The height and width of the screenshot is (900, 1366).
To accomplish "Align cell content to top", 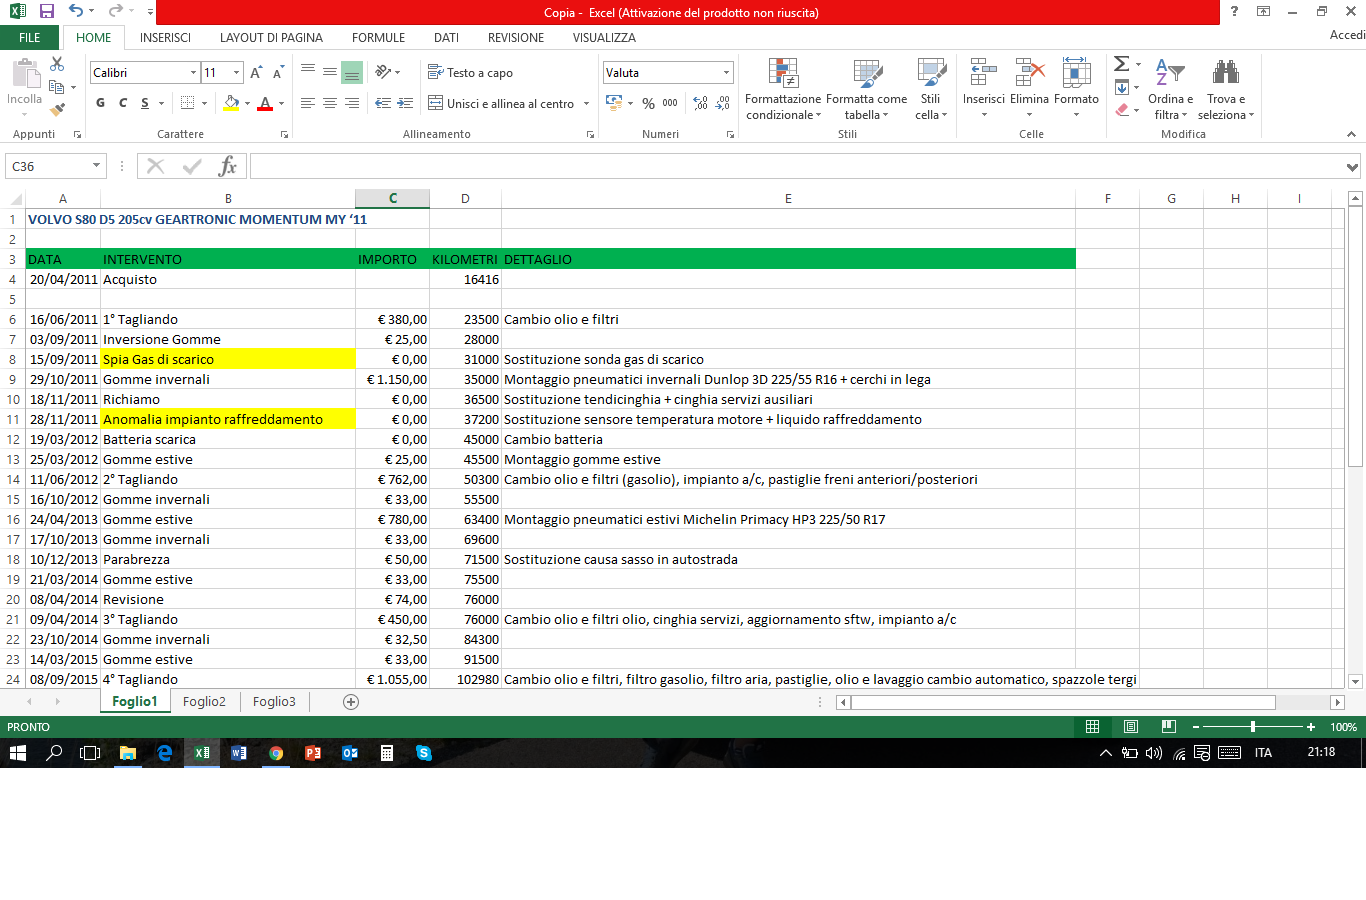I will (x=308, y=72).
